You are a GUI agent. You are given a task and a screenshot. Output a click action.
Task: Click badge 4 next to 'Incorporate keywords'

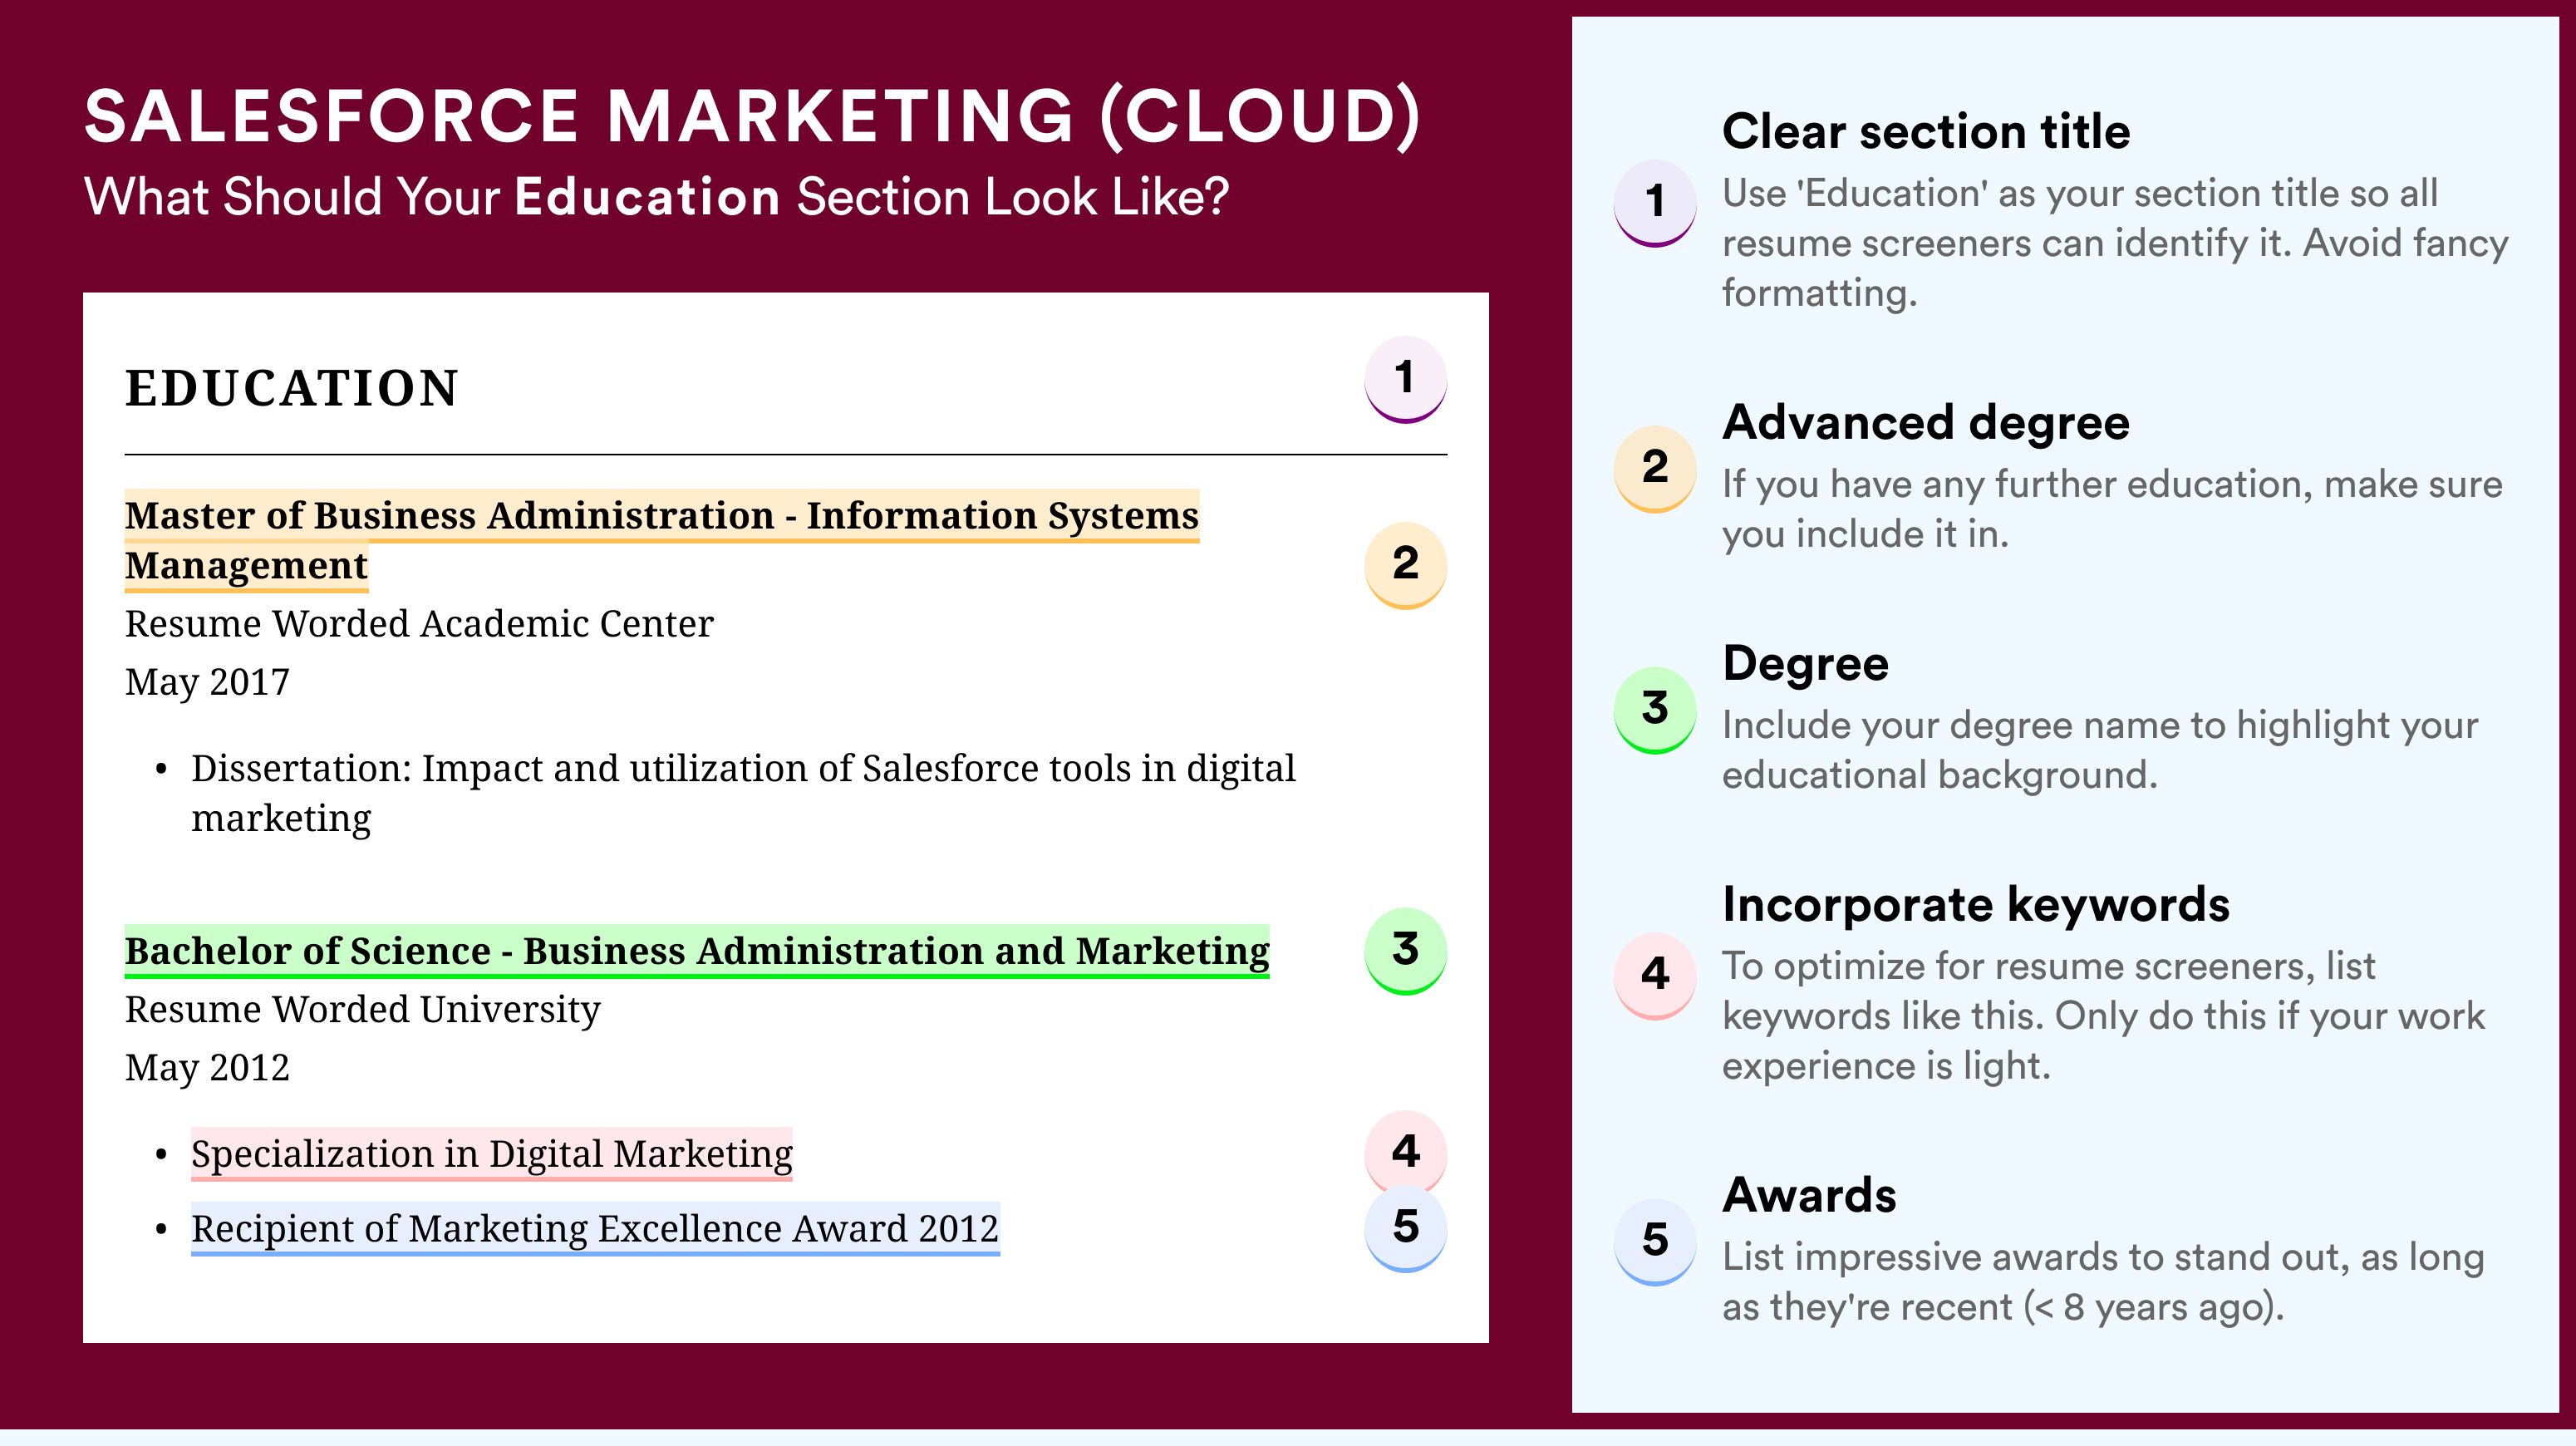click(x=1654, y=976)
